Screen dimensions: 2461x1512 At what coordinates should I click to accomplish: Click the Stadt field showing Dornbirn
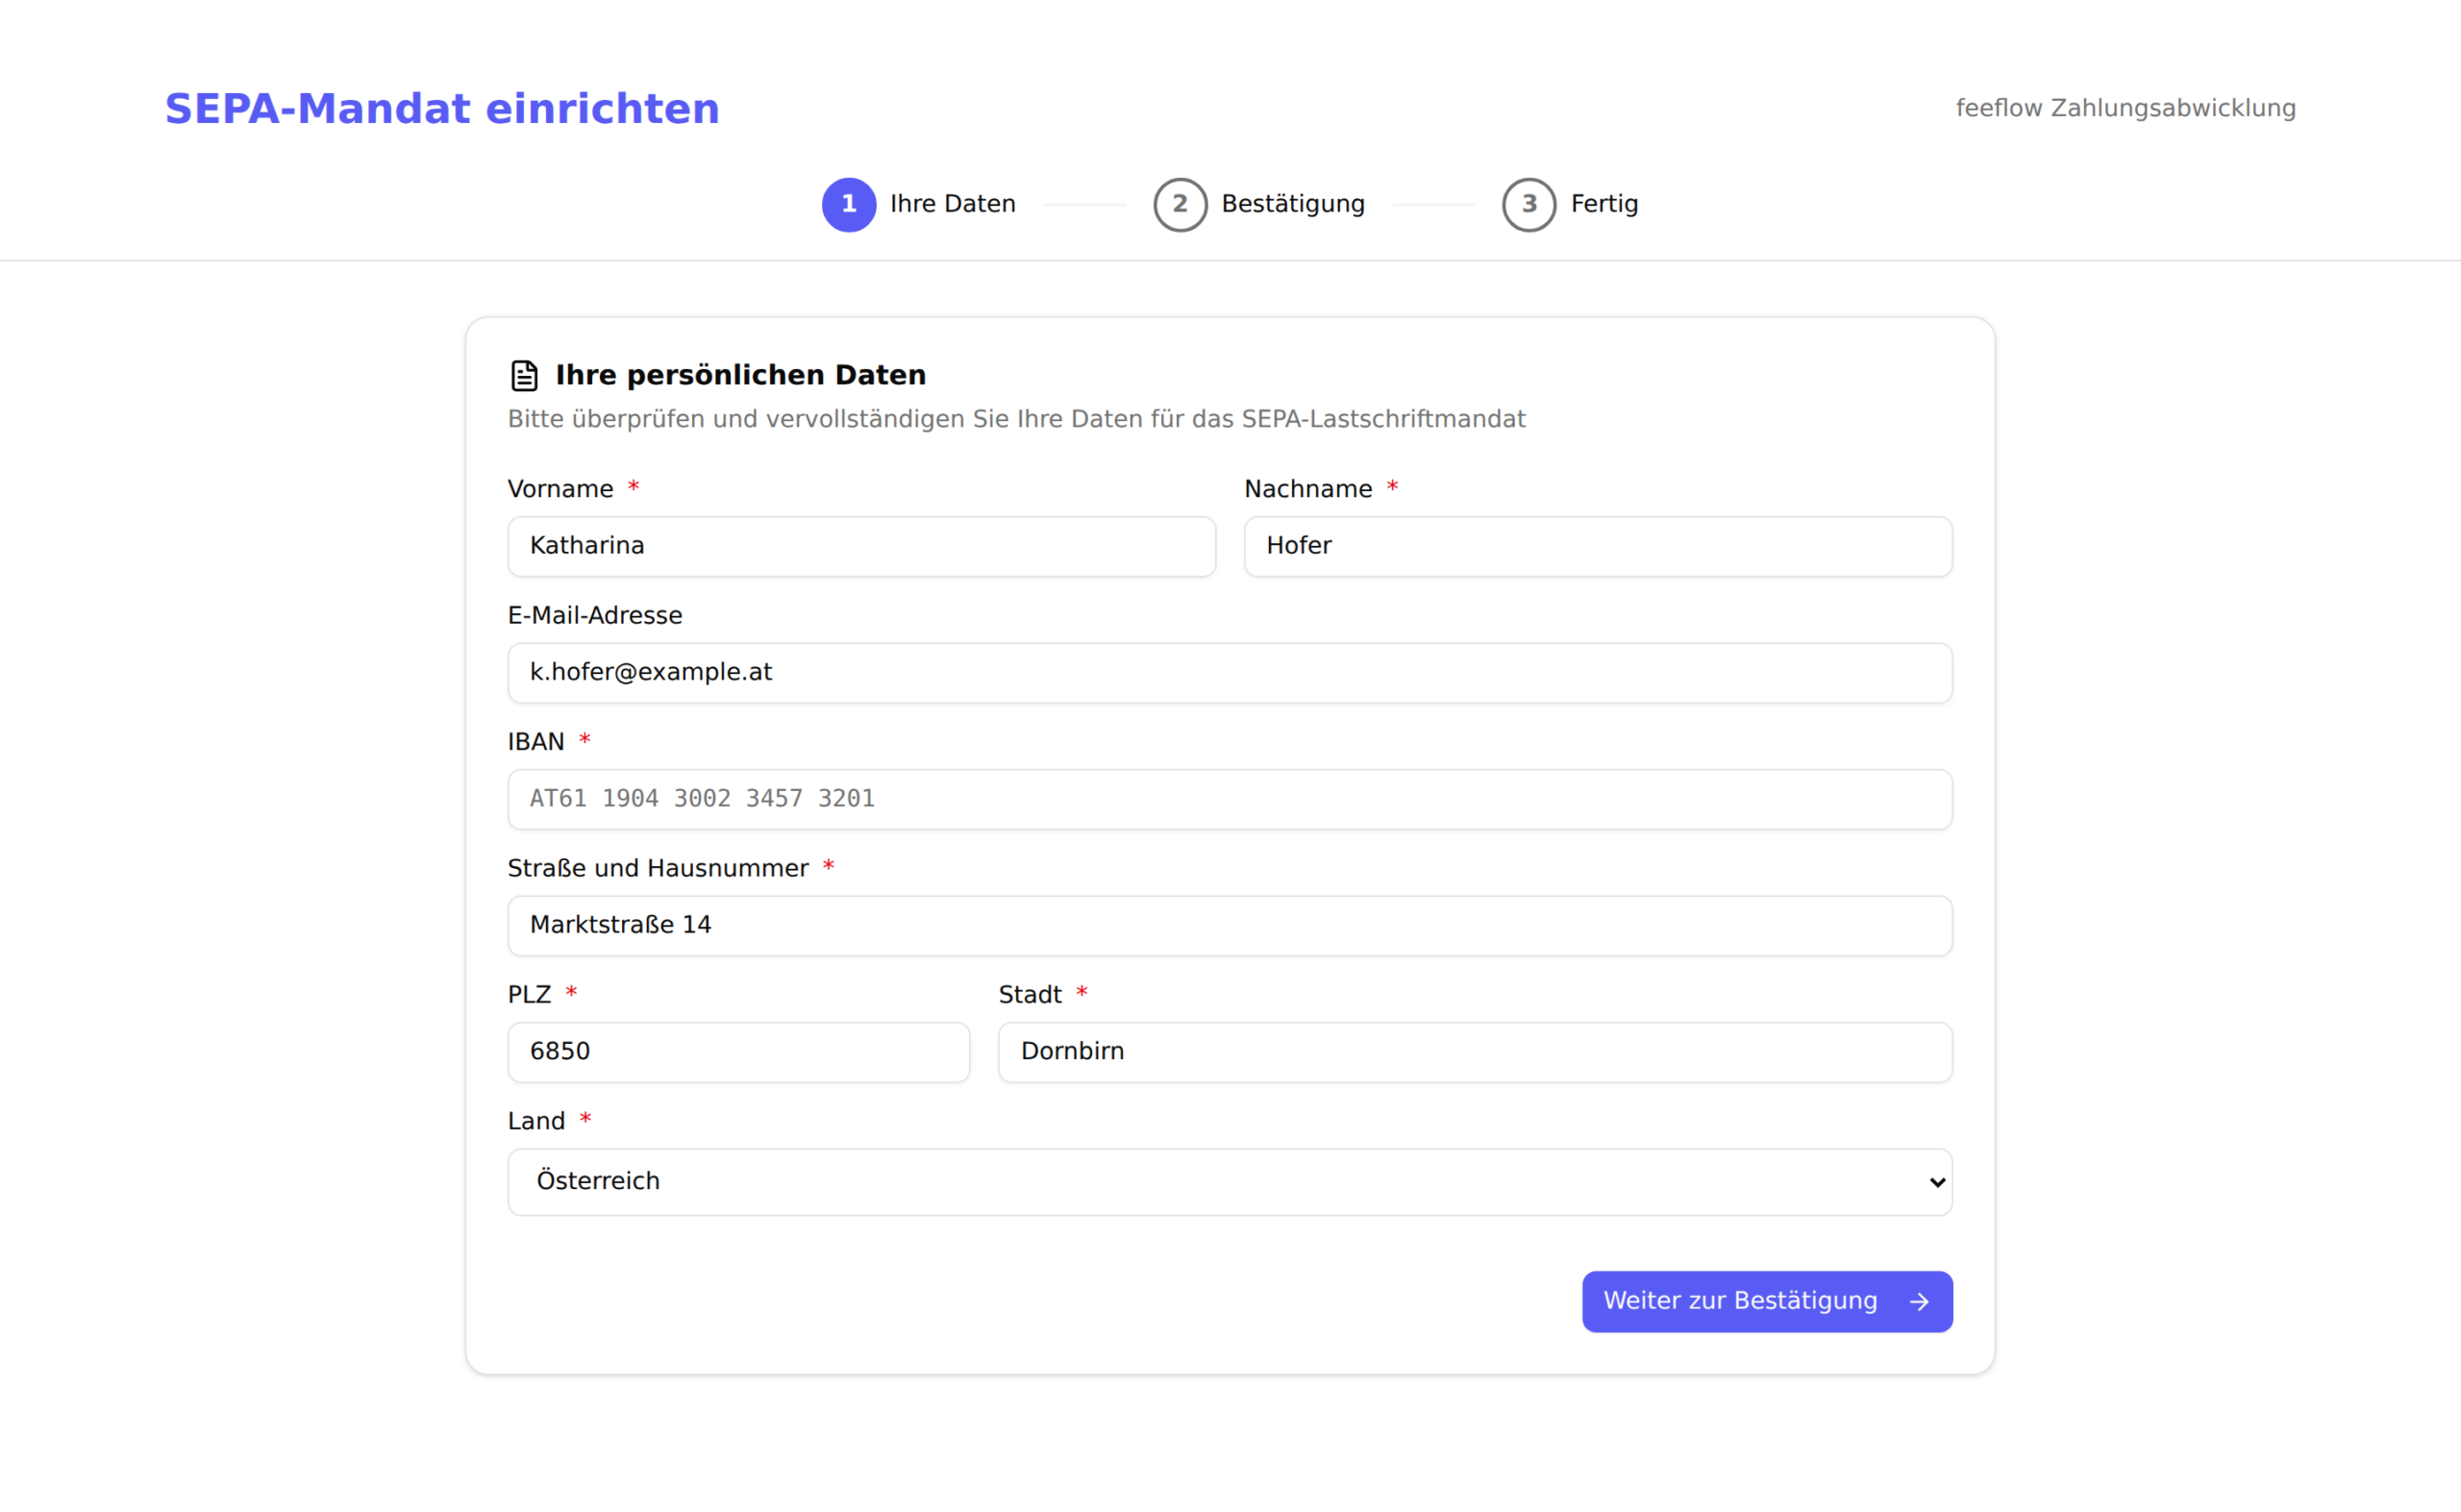1475,1052
